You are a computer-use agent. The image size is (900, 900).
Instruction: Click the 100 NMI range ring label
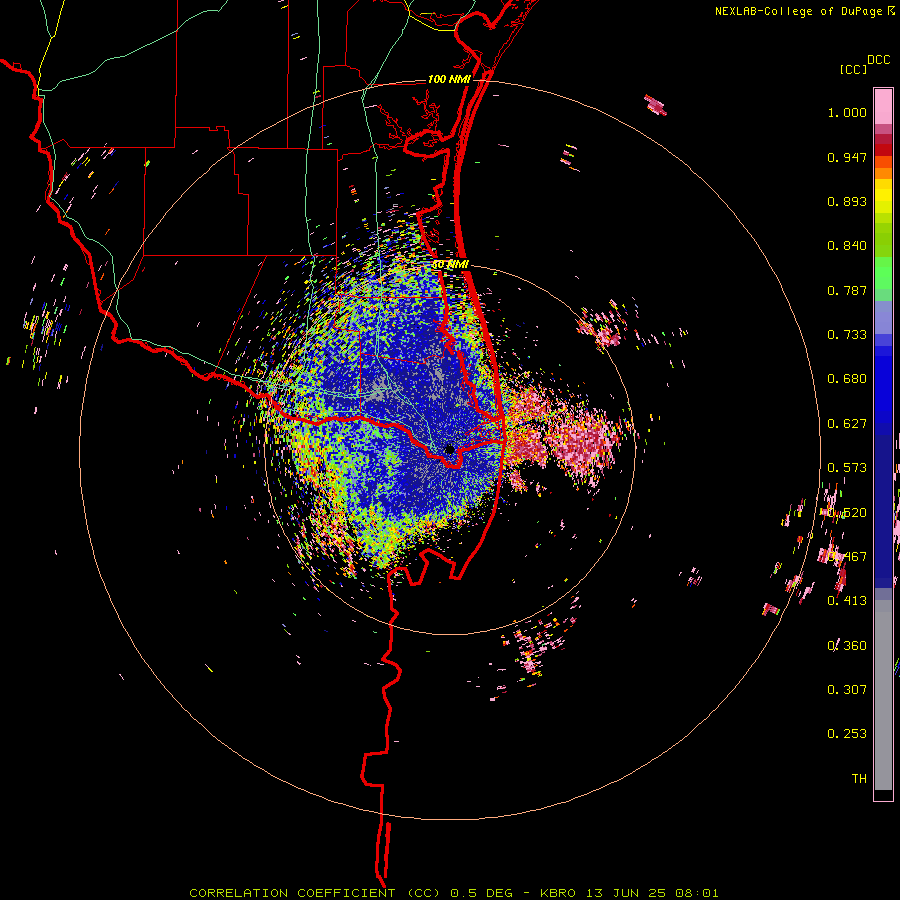[x=449, y=79]
